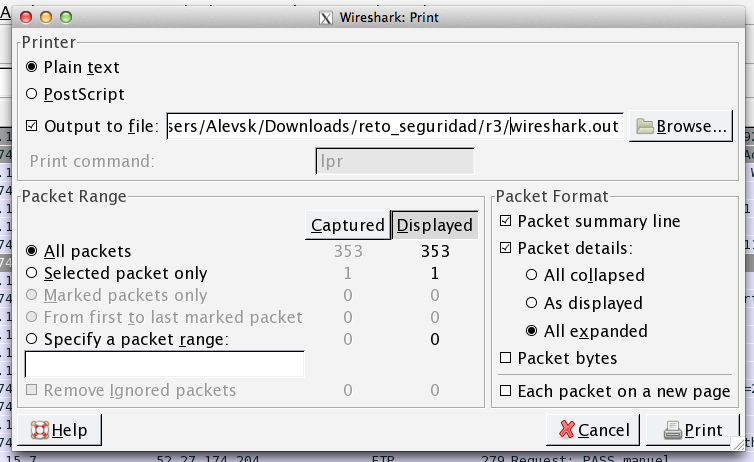The image size is (754, 462).
Task: Close the Print dialog with red button
Action: (26, 17)
